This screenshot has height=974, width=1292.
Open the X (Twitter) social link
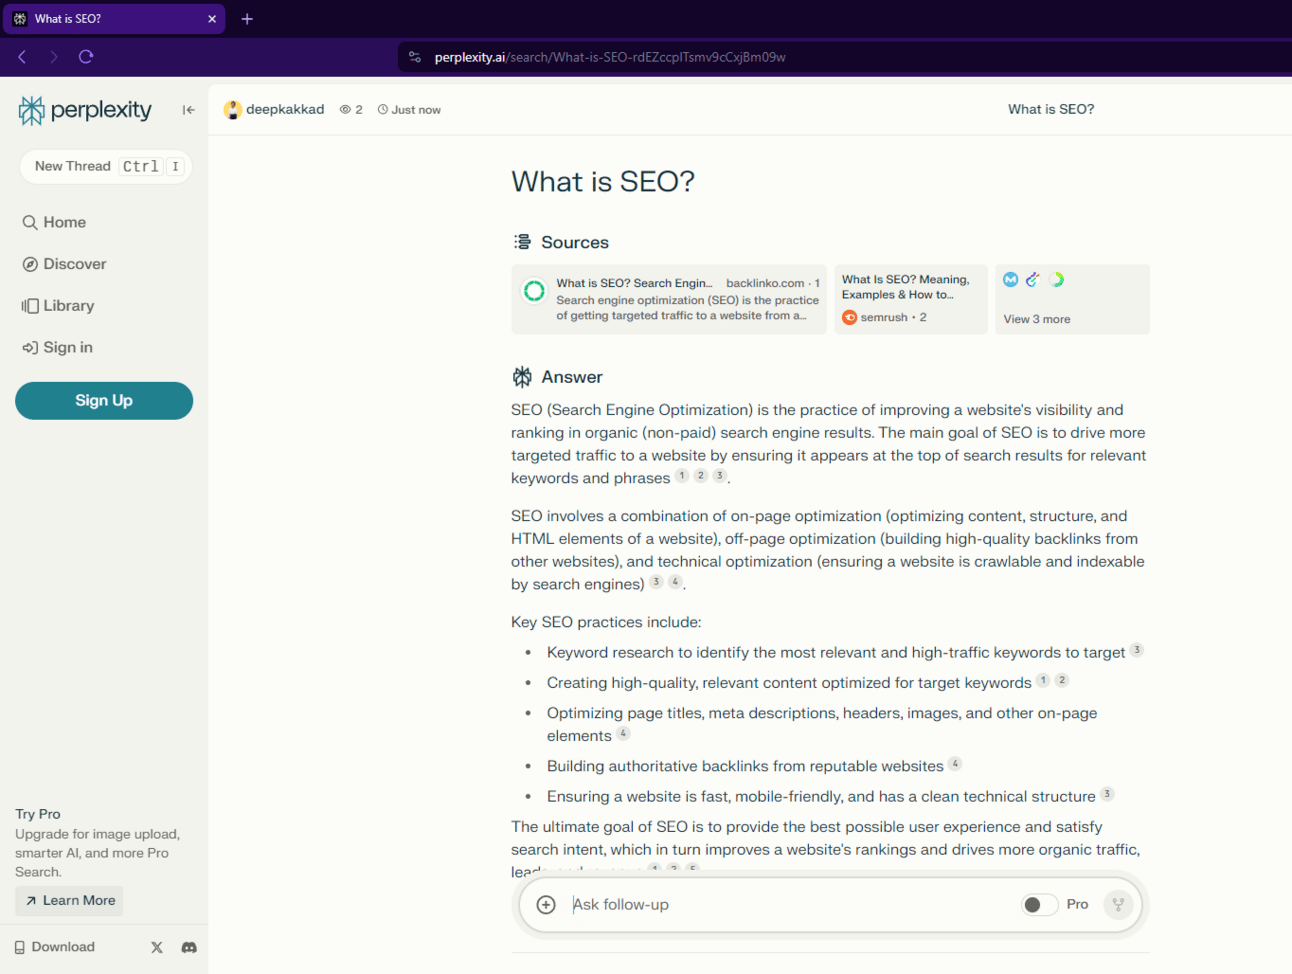click(x=157, y=947)
